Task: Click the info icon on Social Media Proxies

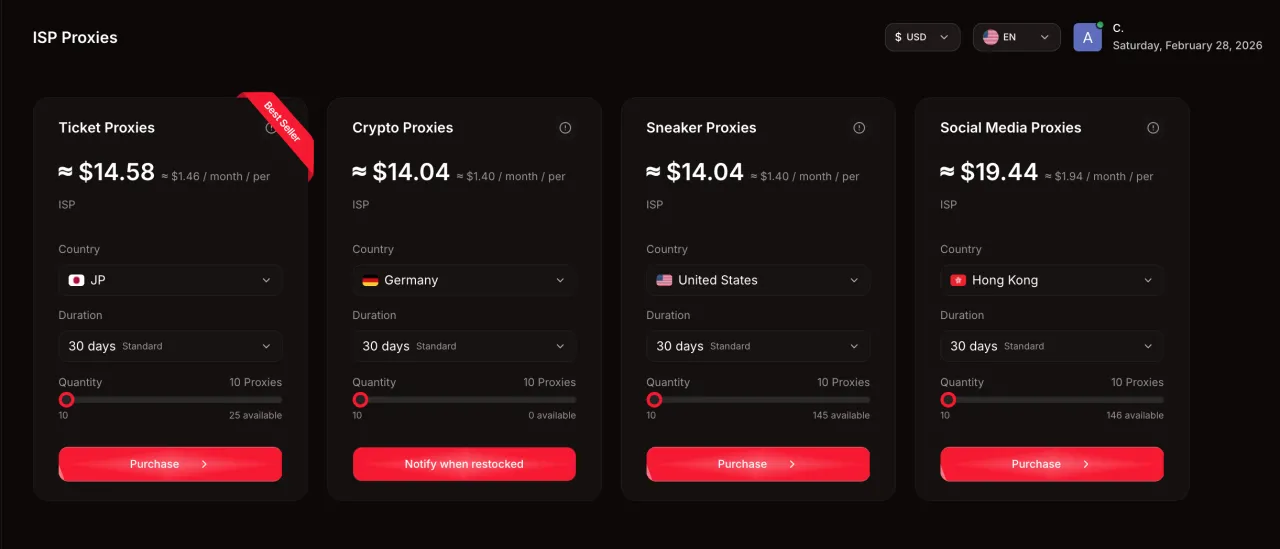Action: coord(1153,128)
